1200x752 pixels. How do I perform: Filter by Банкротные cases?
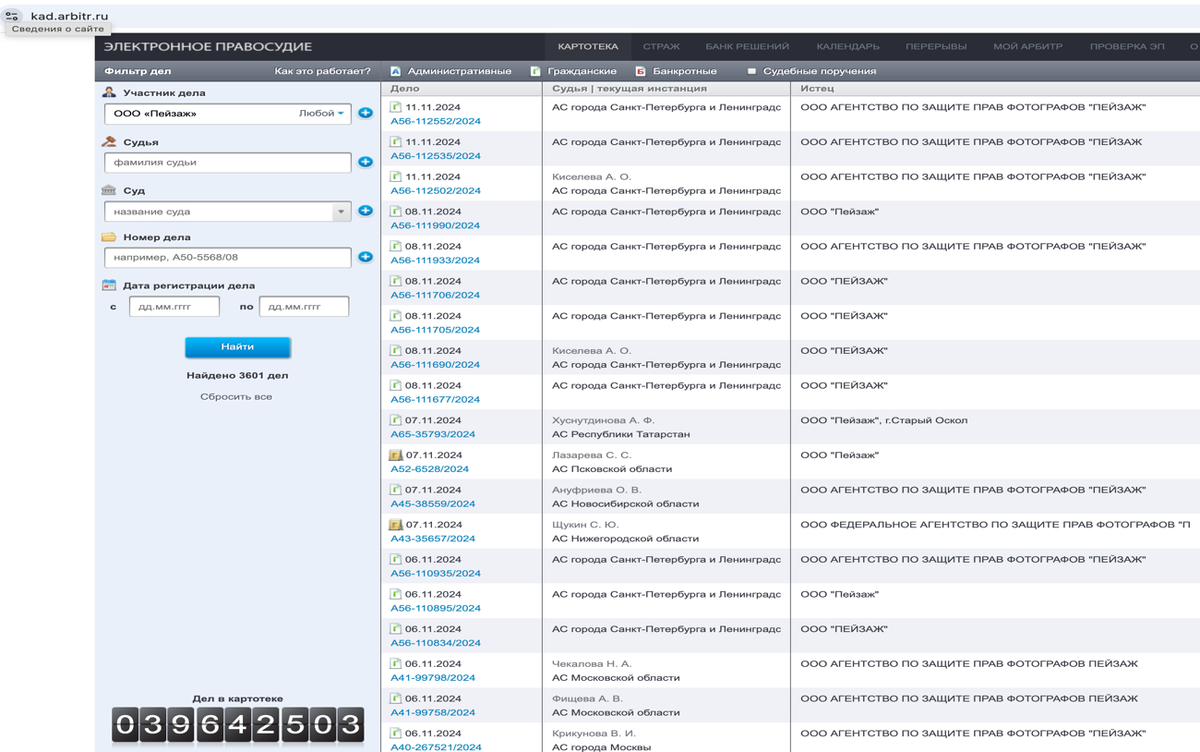(676, 71)
